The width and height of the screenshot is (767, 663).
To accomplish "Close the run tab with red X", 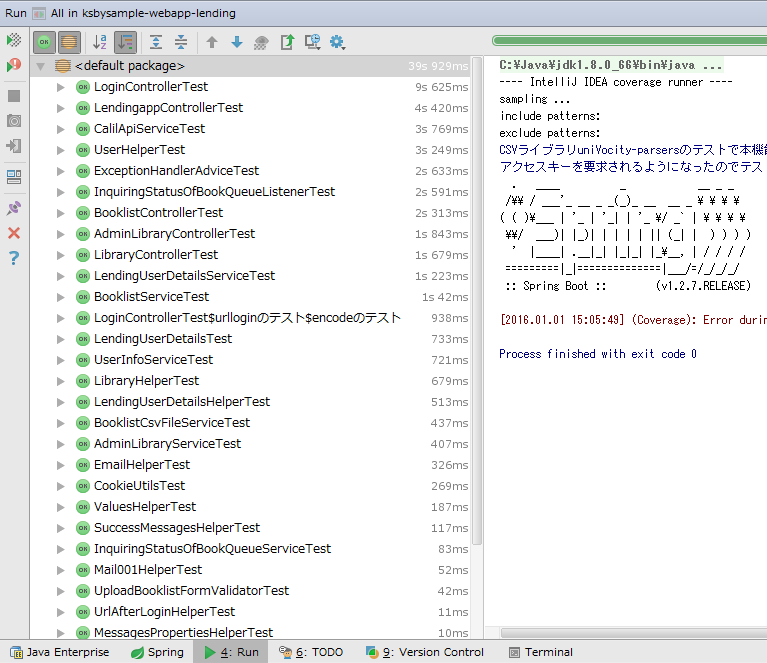I will pos(14,233).
